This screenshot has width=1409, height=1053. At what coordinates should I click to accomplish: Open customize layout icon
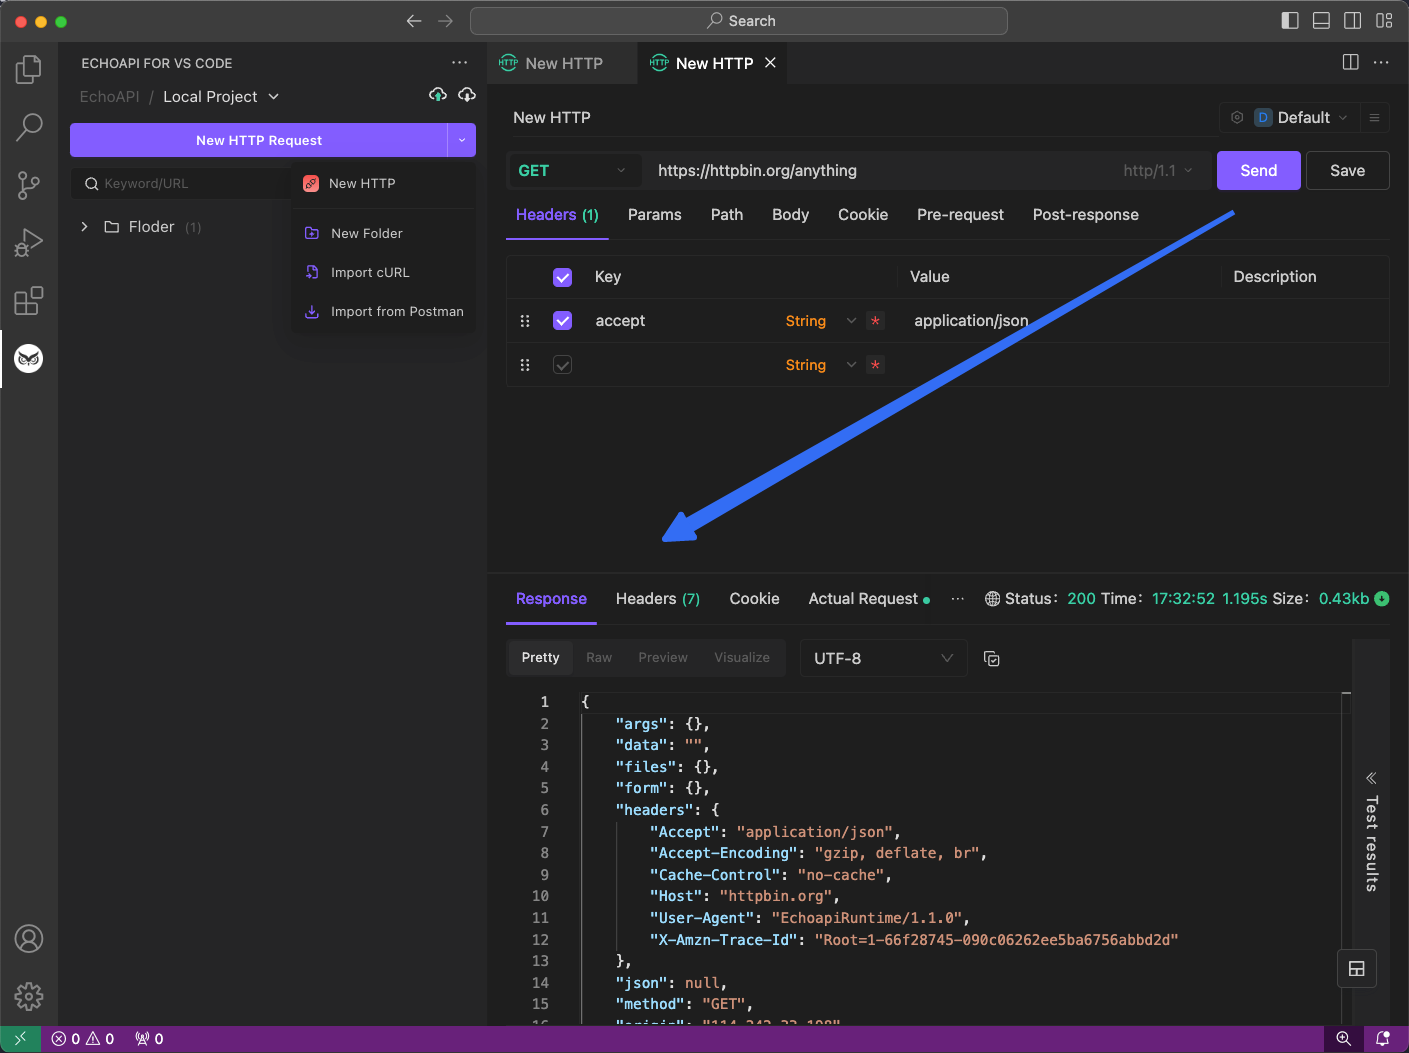pyautogui.click(x=1384, y=20)
